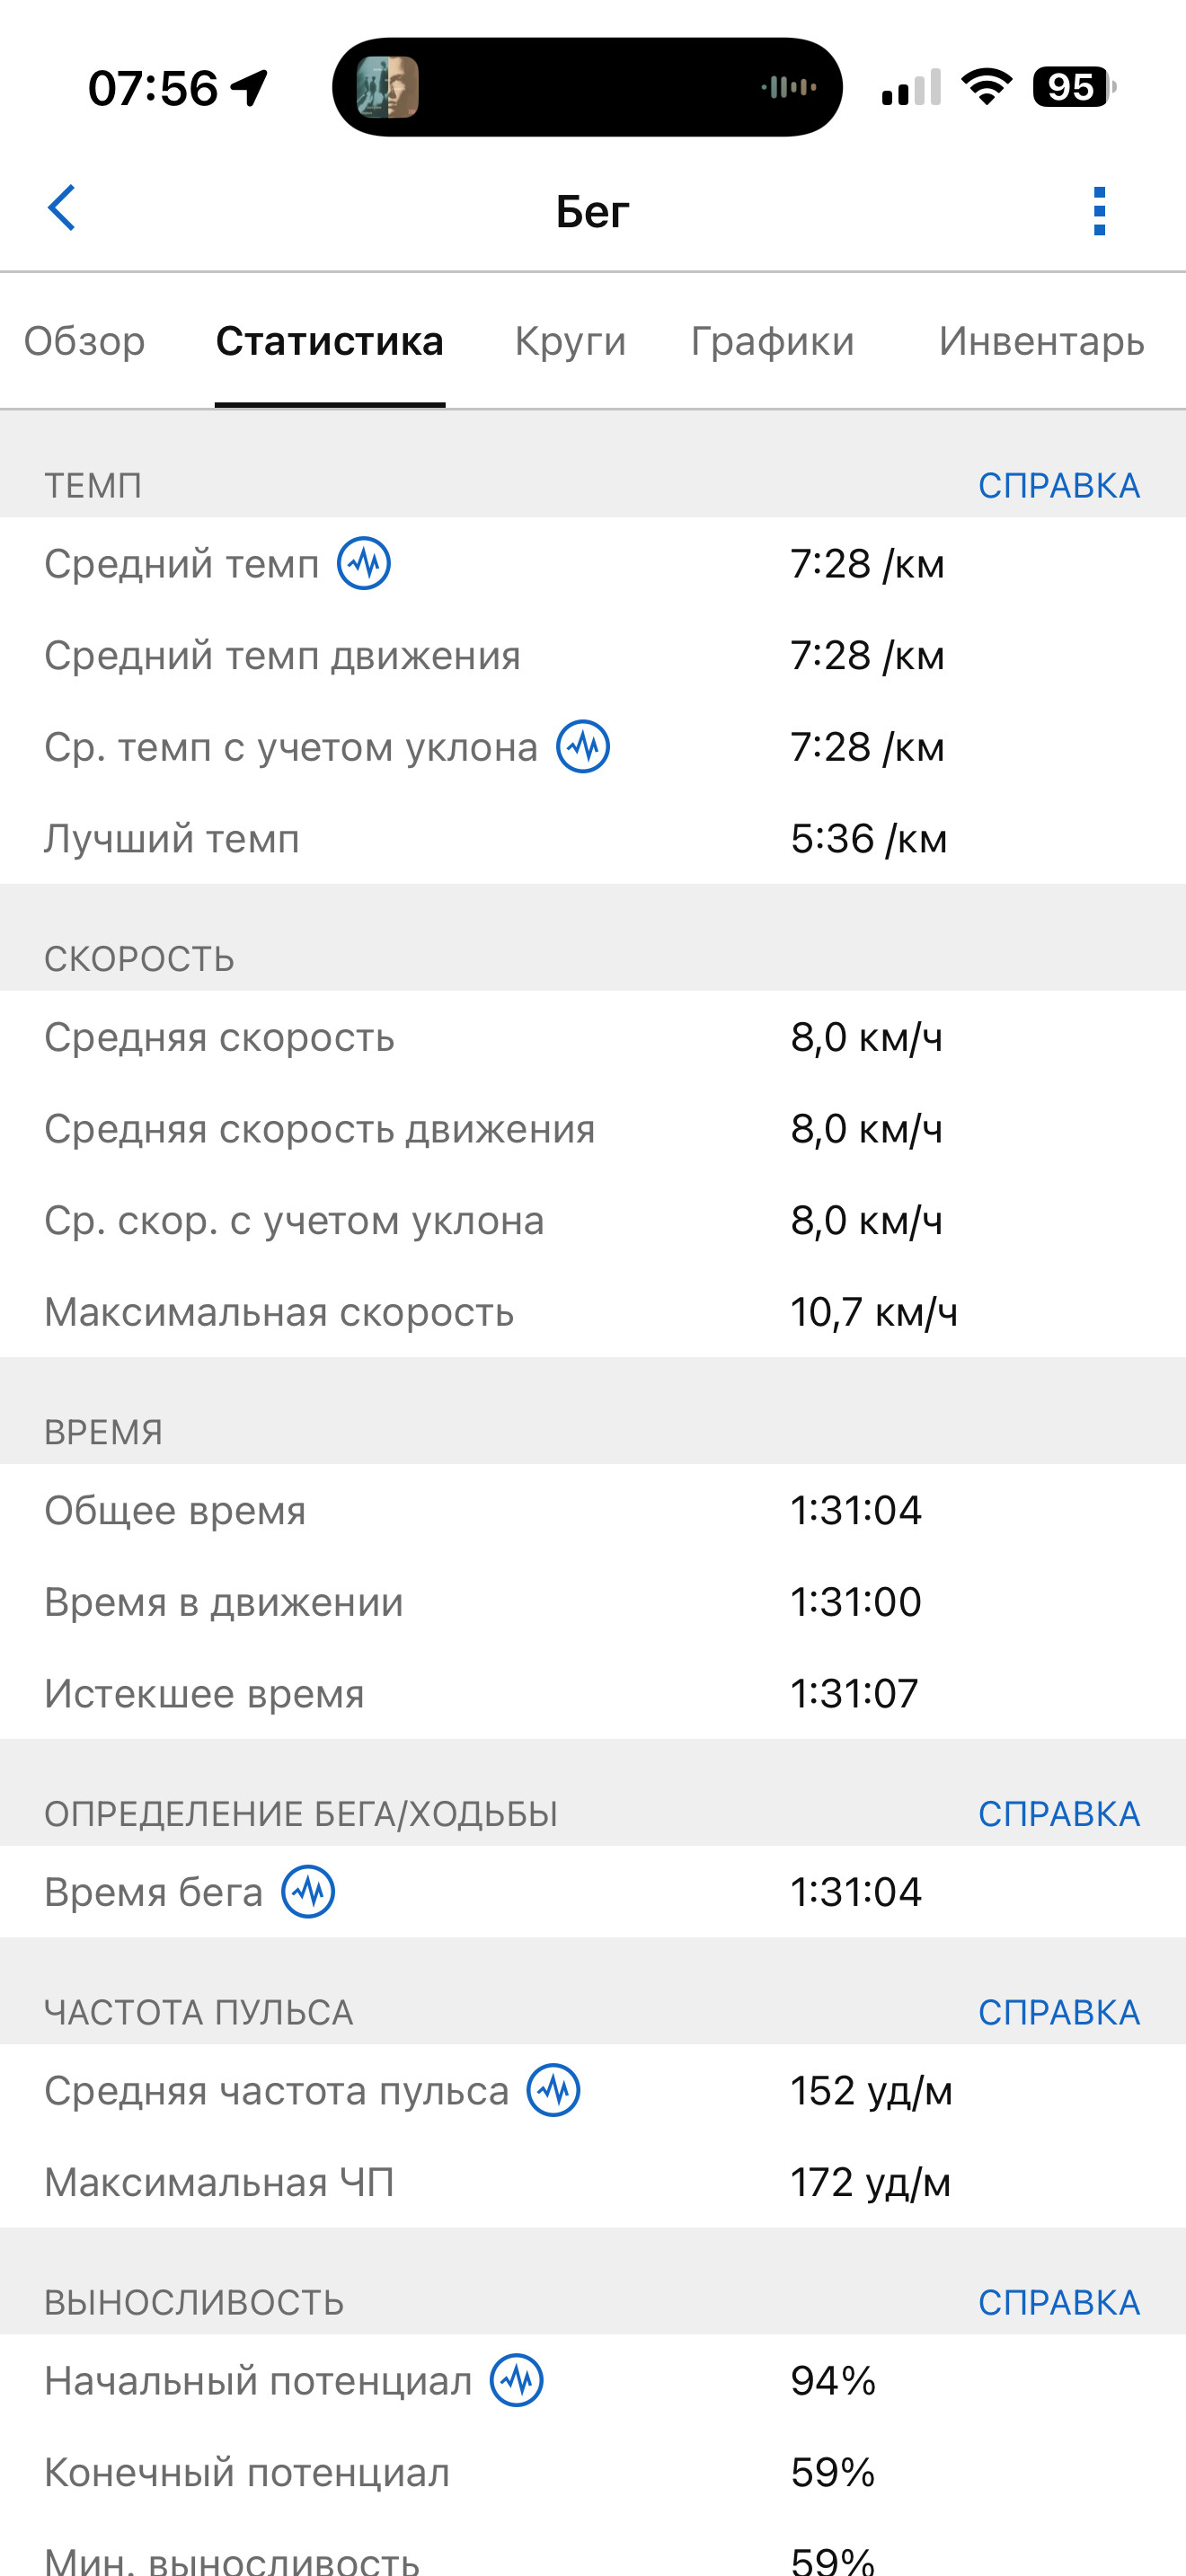Select the Статистика tab
The height and width of the screenshot is (2576, 1186).
pos(330,341)
